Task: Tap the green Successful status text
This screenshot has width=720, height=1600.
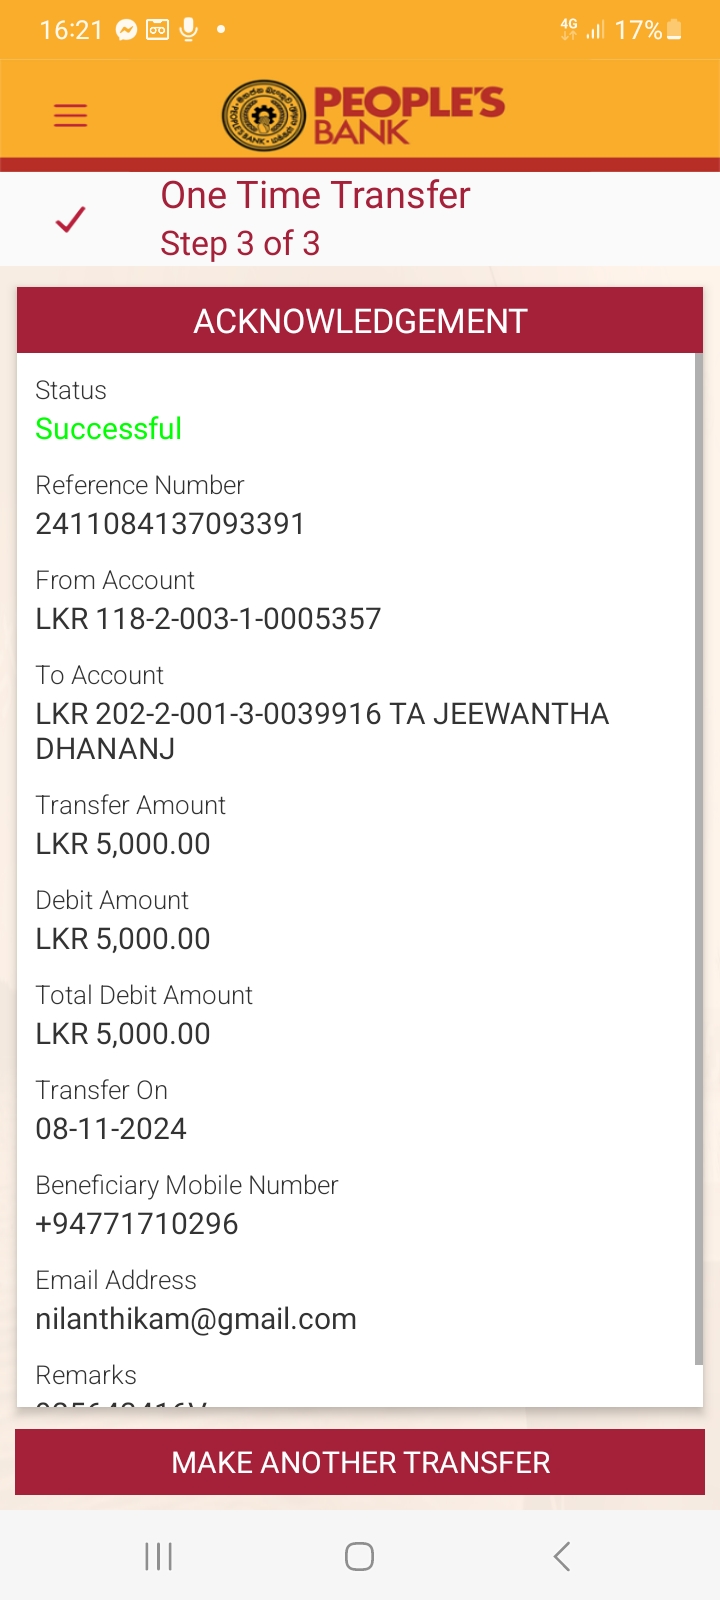Action: click(x=109, y=429)
